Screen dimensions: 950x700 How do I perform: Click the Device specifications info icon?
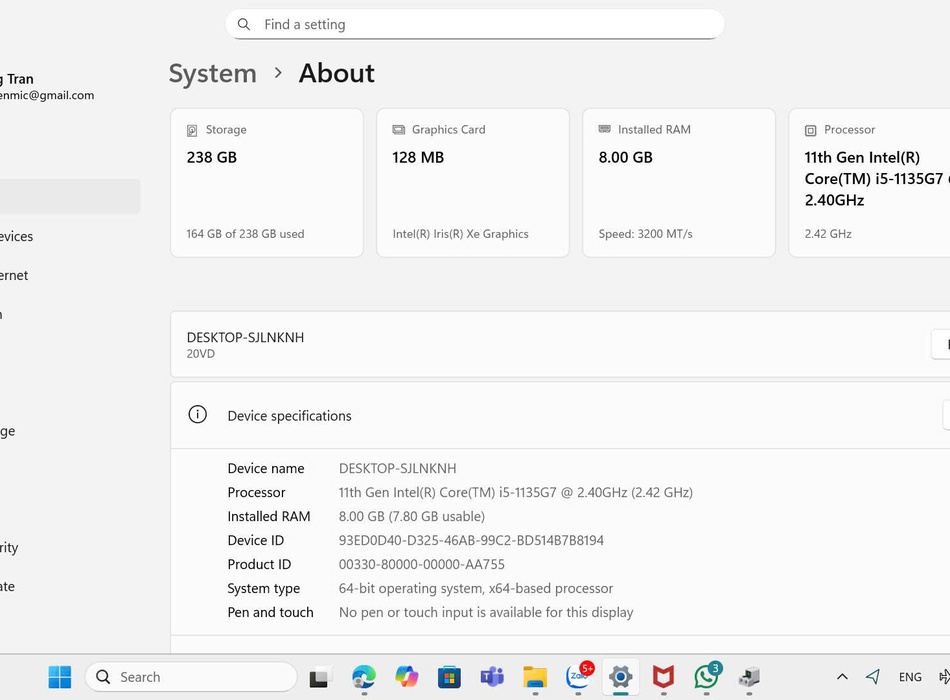click(x=198, y=415)
